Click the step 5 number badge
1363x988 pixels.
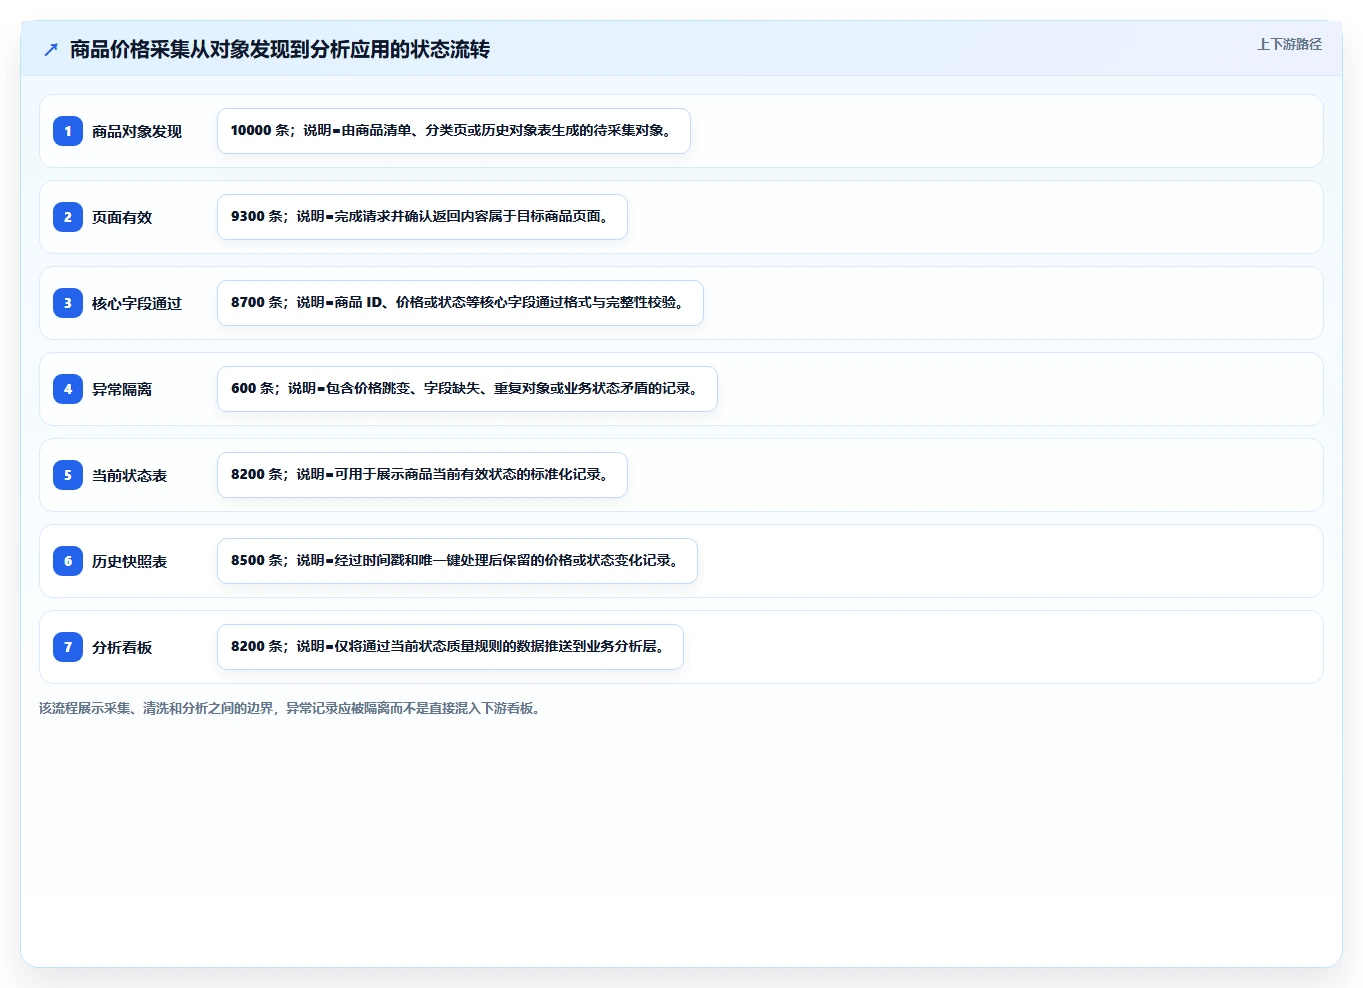click(68, 475)
